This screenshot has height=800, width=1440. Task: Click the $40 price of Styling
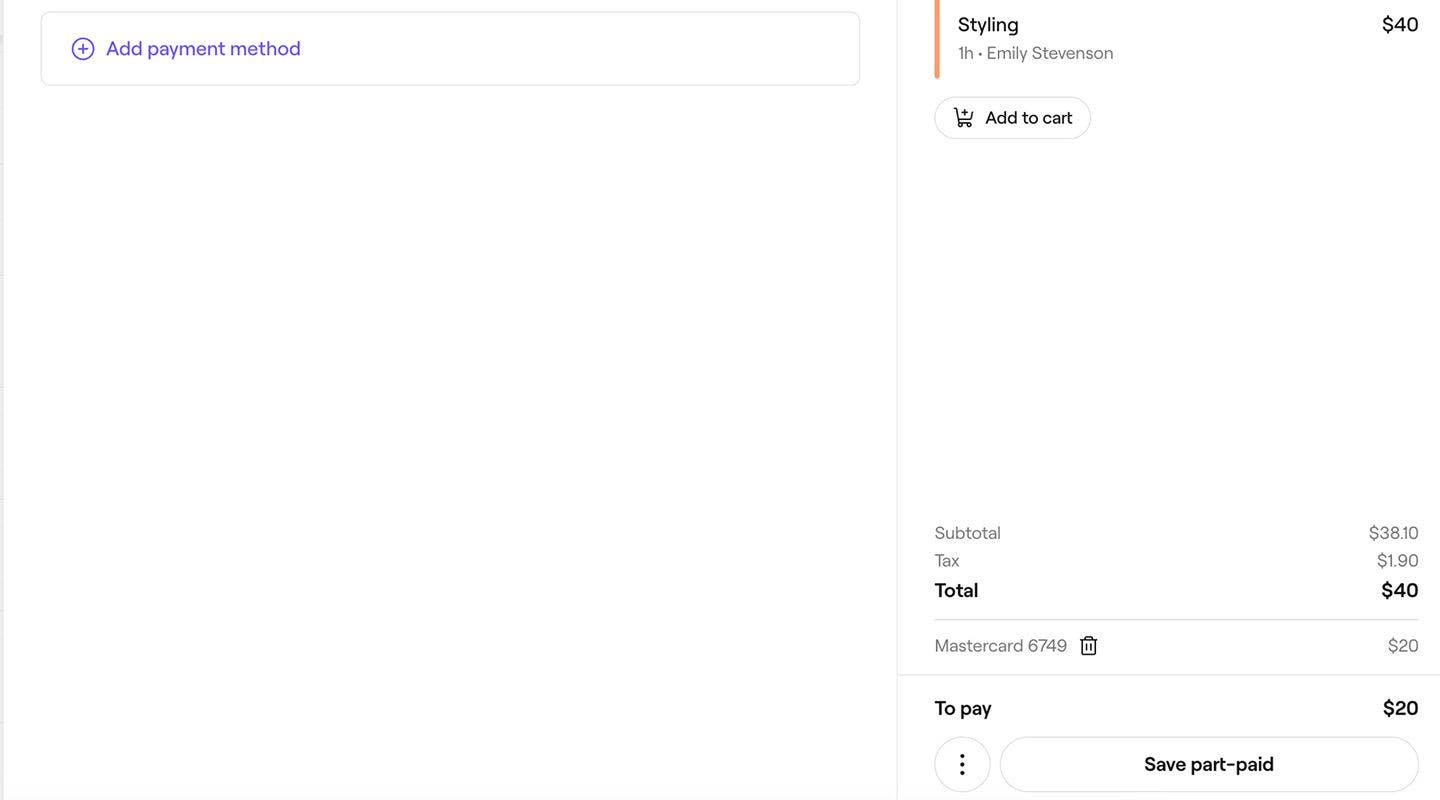coord(1400,23)
